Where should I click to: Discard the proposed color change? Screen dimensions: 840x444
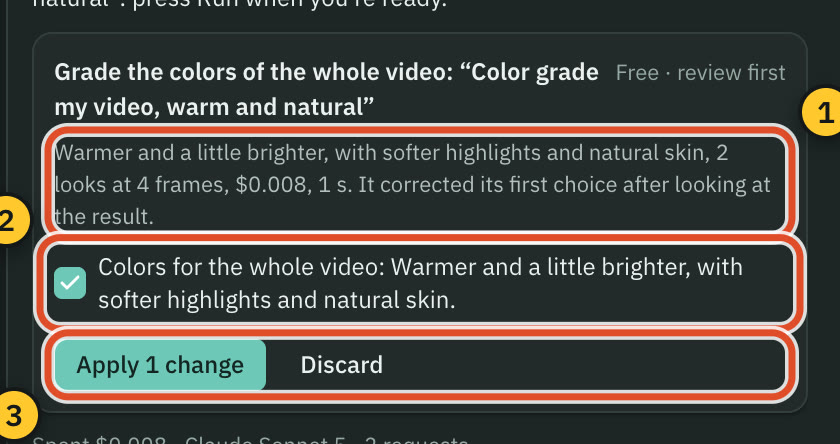click(342, 365)
